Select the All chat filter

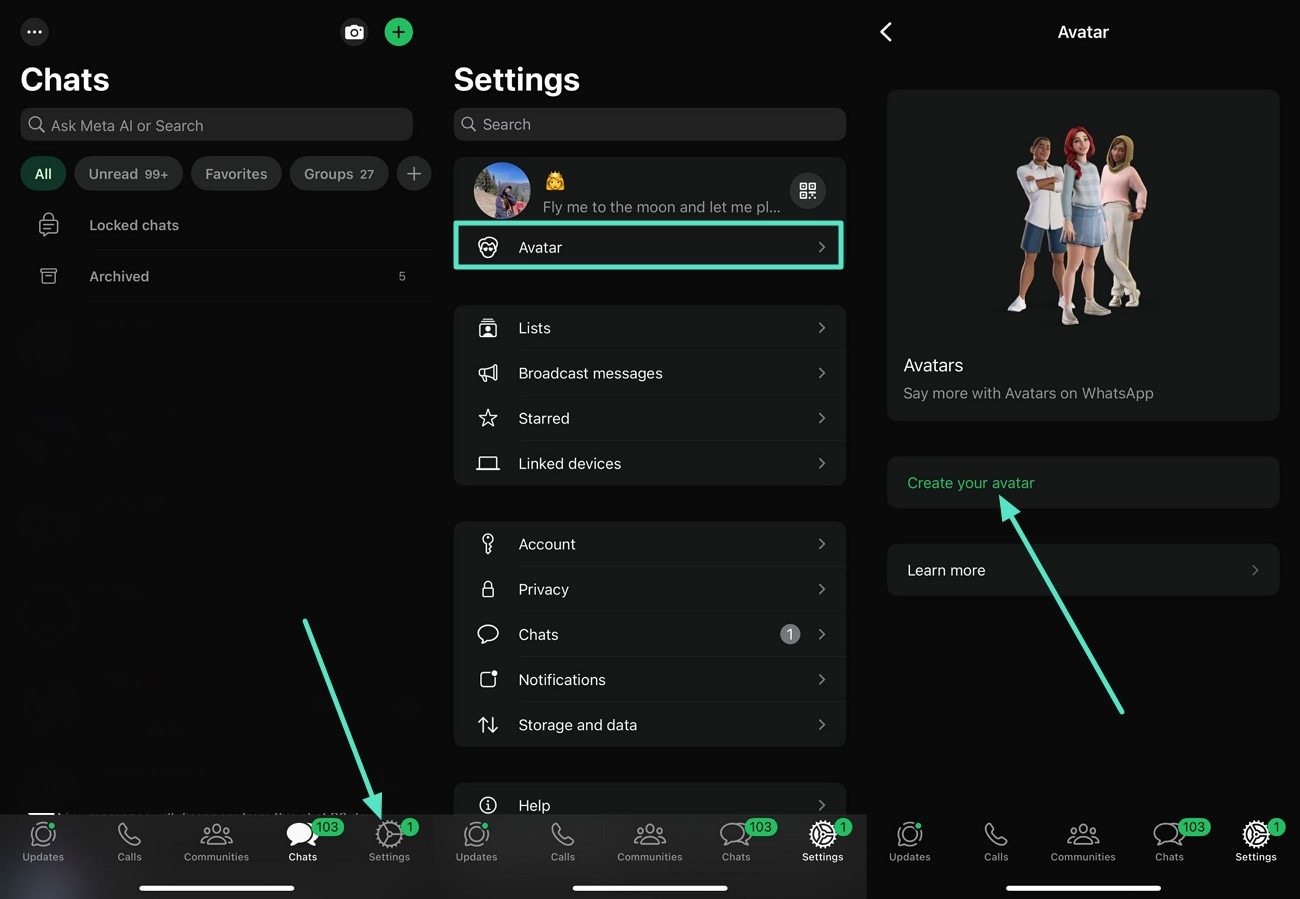click(43, 174)
